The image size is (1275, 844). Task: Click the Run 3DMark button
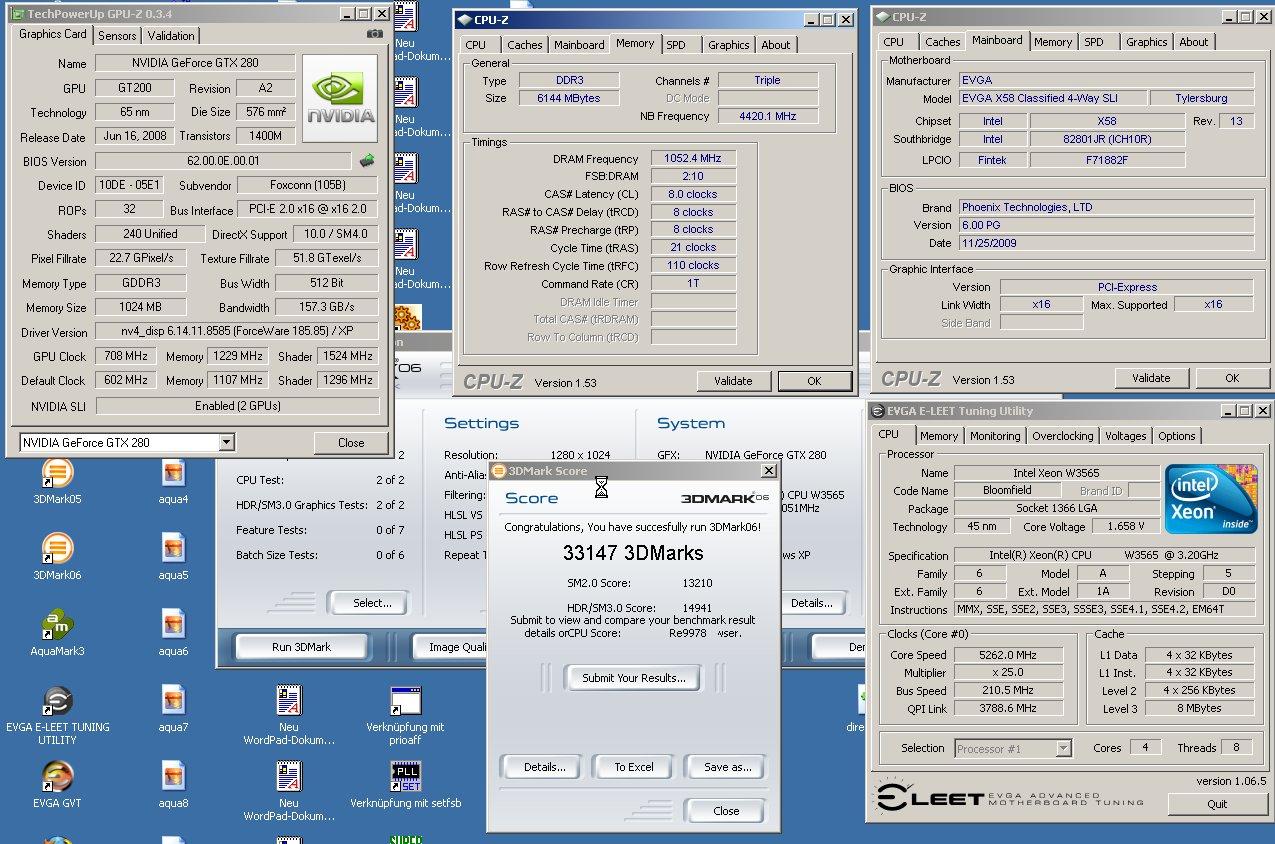tap(301, 647)
